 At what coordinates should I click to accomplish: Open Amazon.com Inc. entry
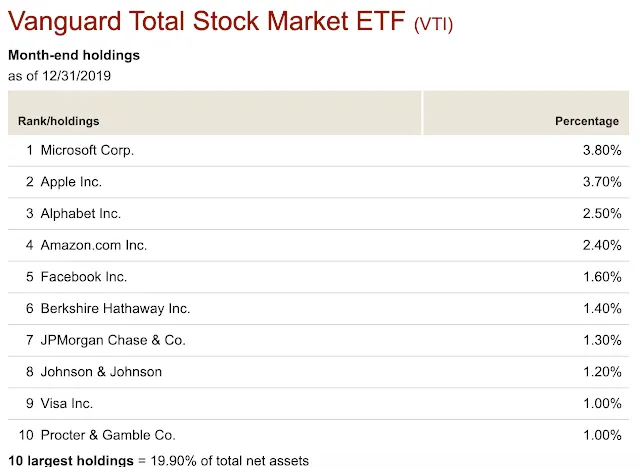pos(93,245)
